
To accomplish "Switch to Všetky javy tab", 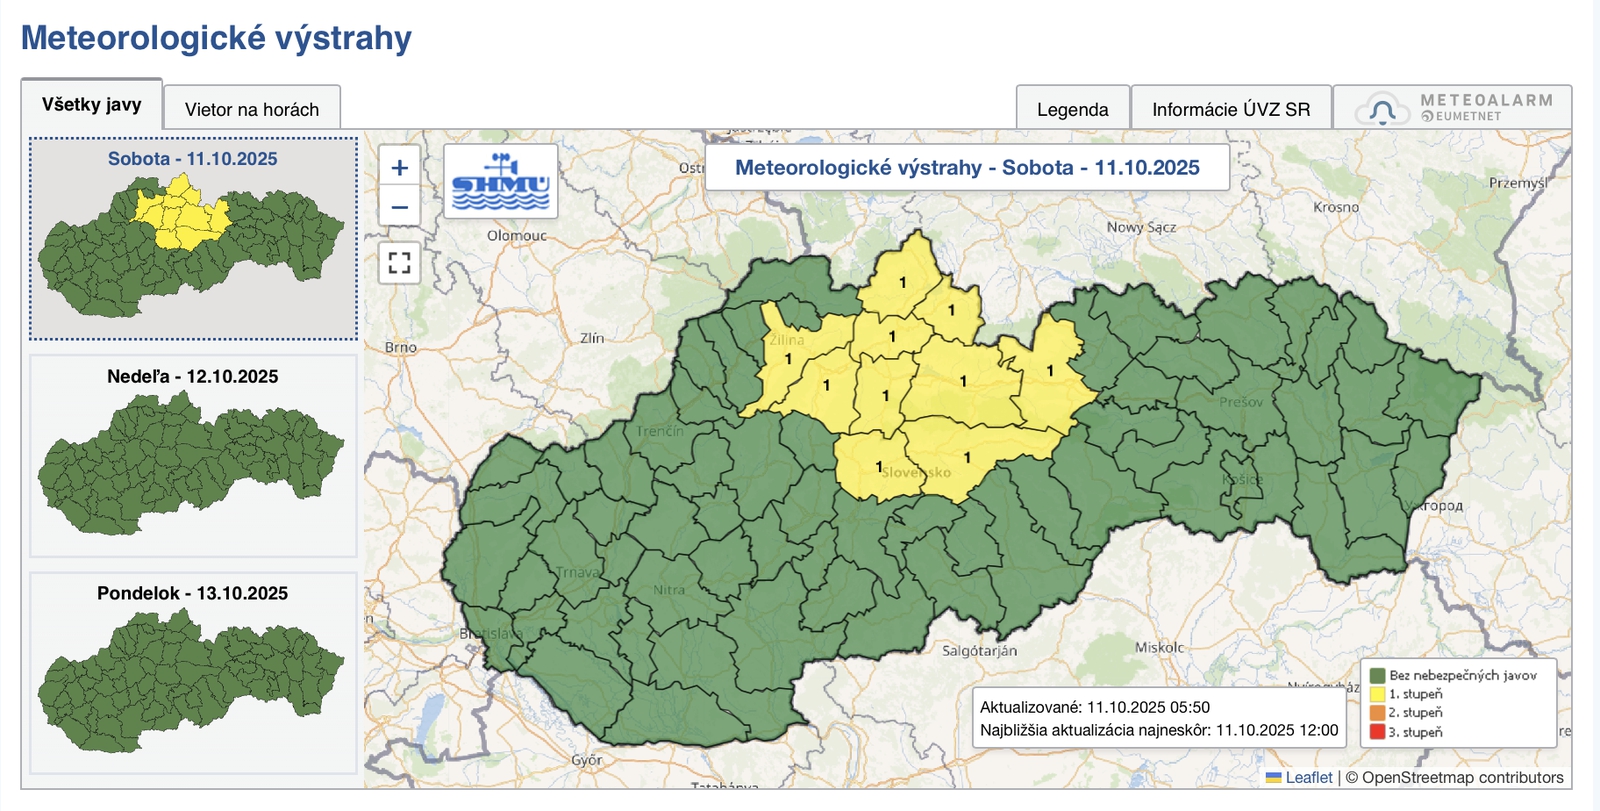I will pyautogui.click(x=92, y=105).
